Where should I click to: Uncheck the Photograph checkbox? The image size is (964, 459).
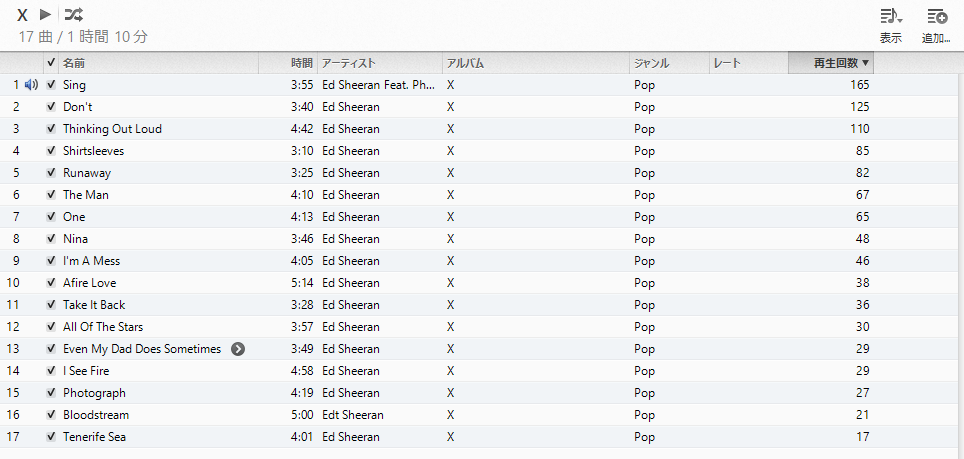coord(51,393)
